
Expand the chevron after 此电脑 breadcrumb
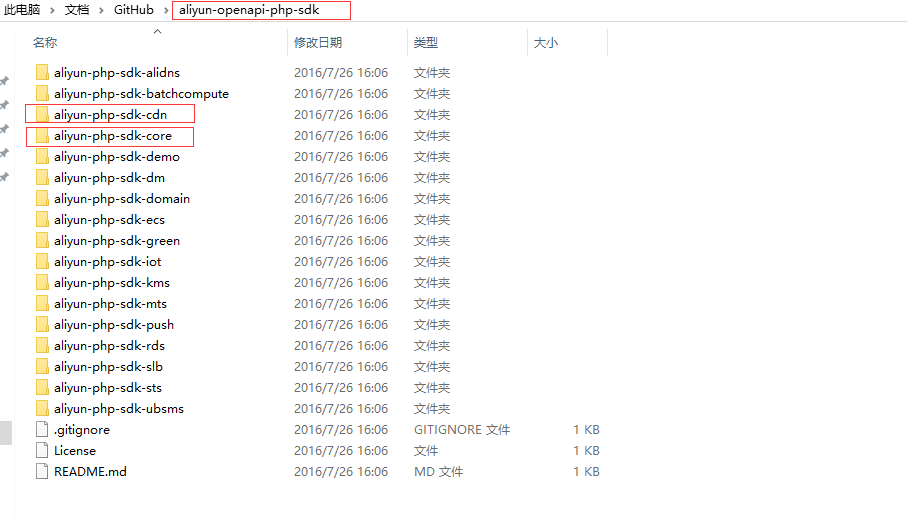pyautogui.click(x=52, y=10)
